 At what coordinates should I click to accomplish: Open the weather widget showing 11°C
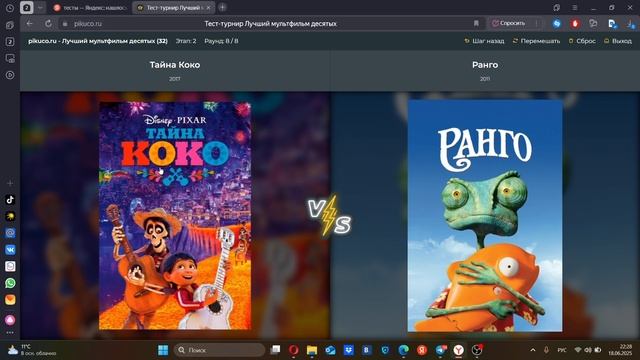pyautogui.click(x=32, y=350)
